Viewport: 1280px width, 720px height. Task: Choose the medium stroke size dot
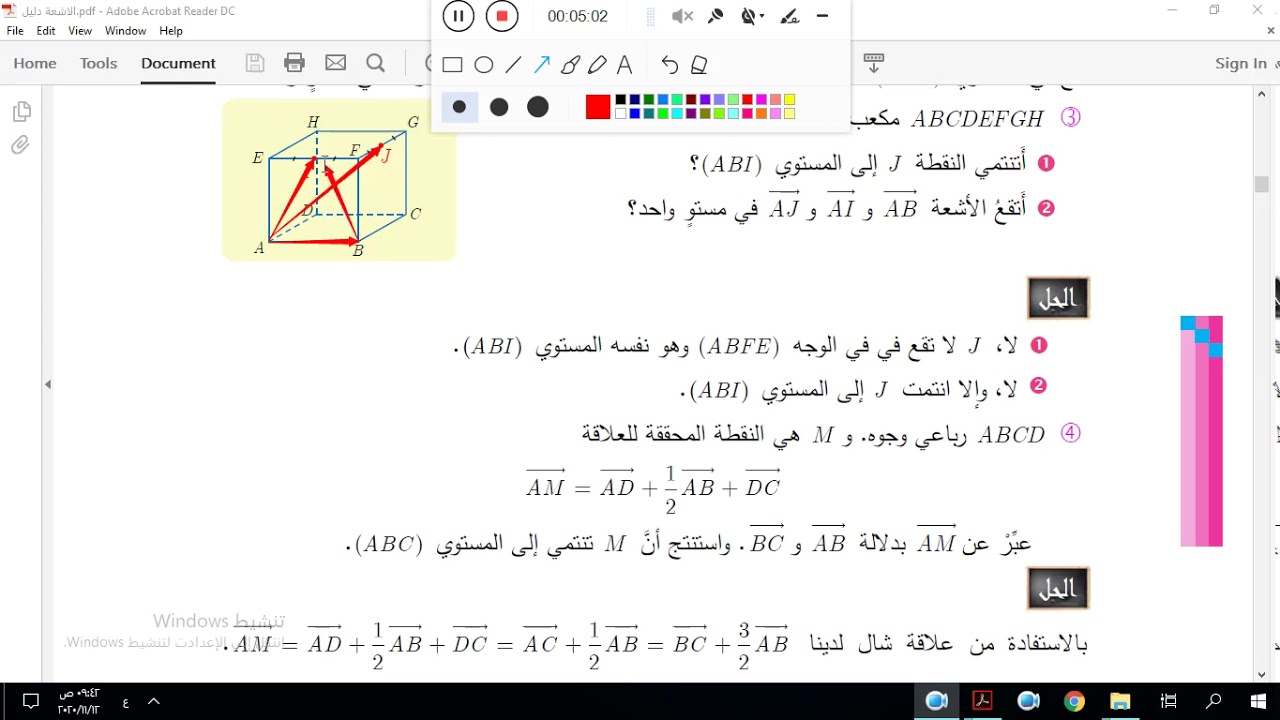tap(499, 107)
